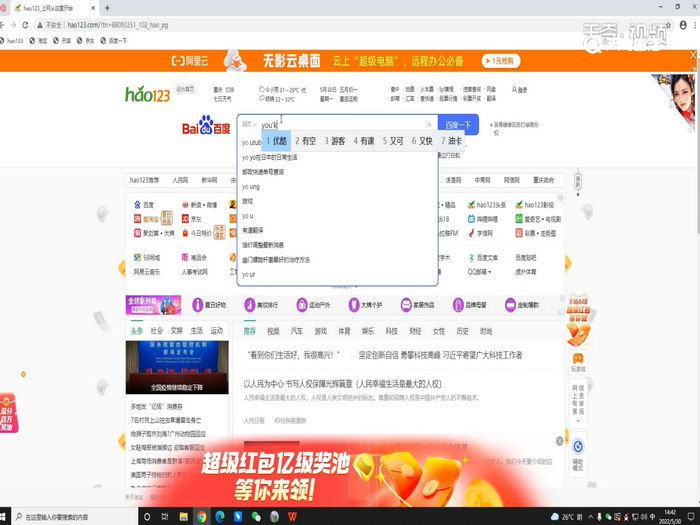
Task: Reload the page with browser refresh button
Action: tap(25, 25)
